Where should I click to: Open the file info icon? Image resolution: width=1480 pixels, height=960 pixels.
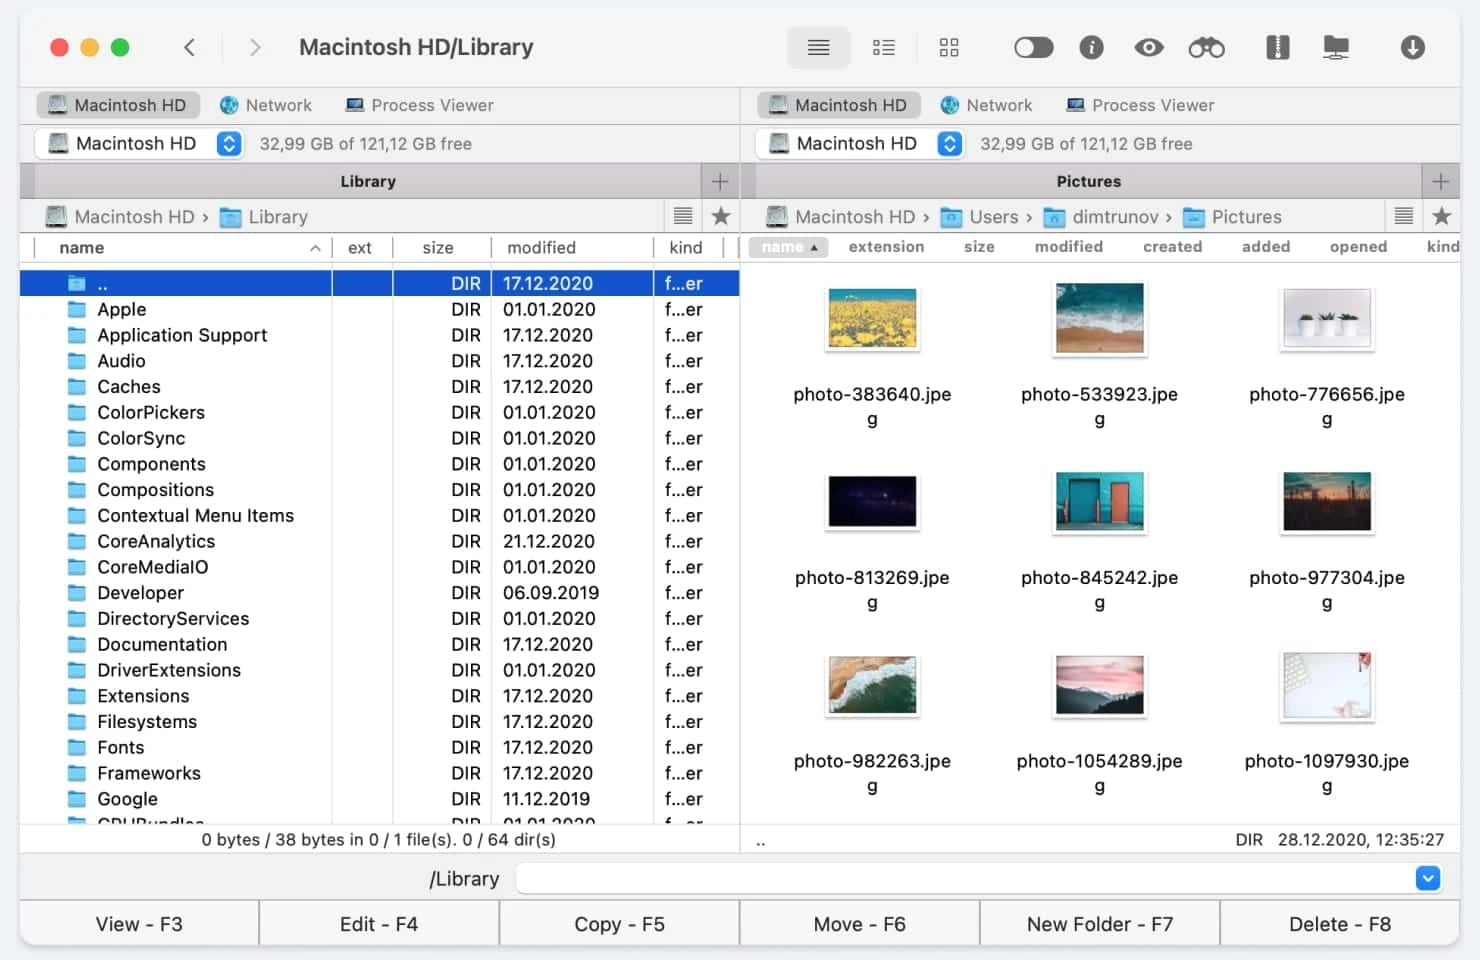click(x=1091, y=48)
